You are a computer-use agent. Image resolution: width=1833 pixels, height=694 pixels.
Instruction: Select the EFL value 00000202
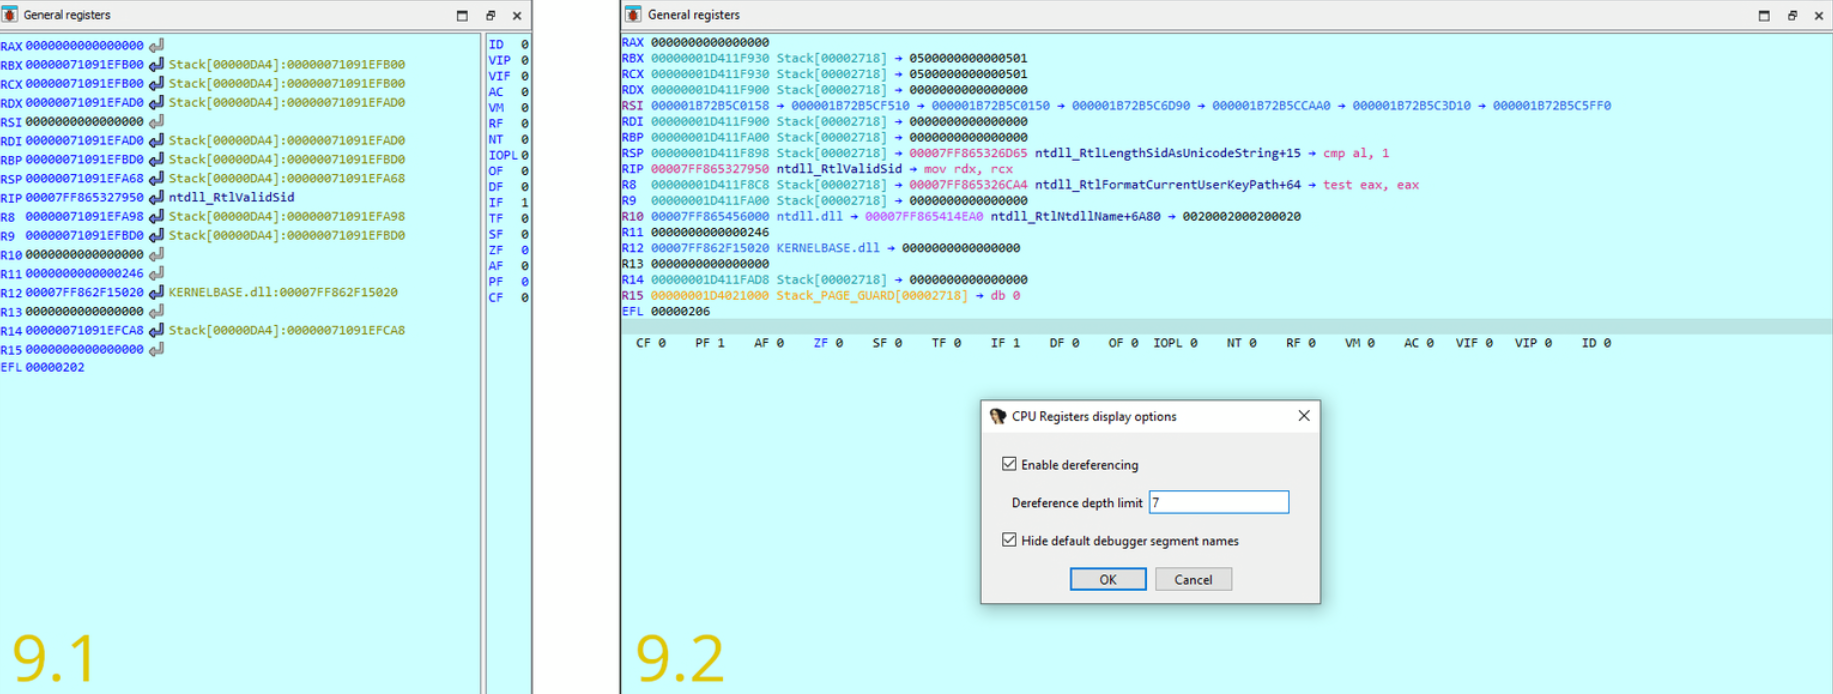(55, 368)
